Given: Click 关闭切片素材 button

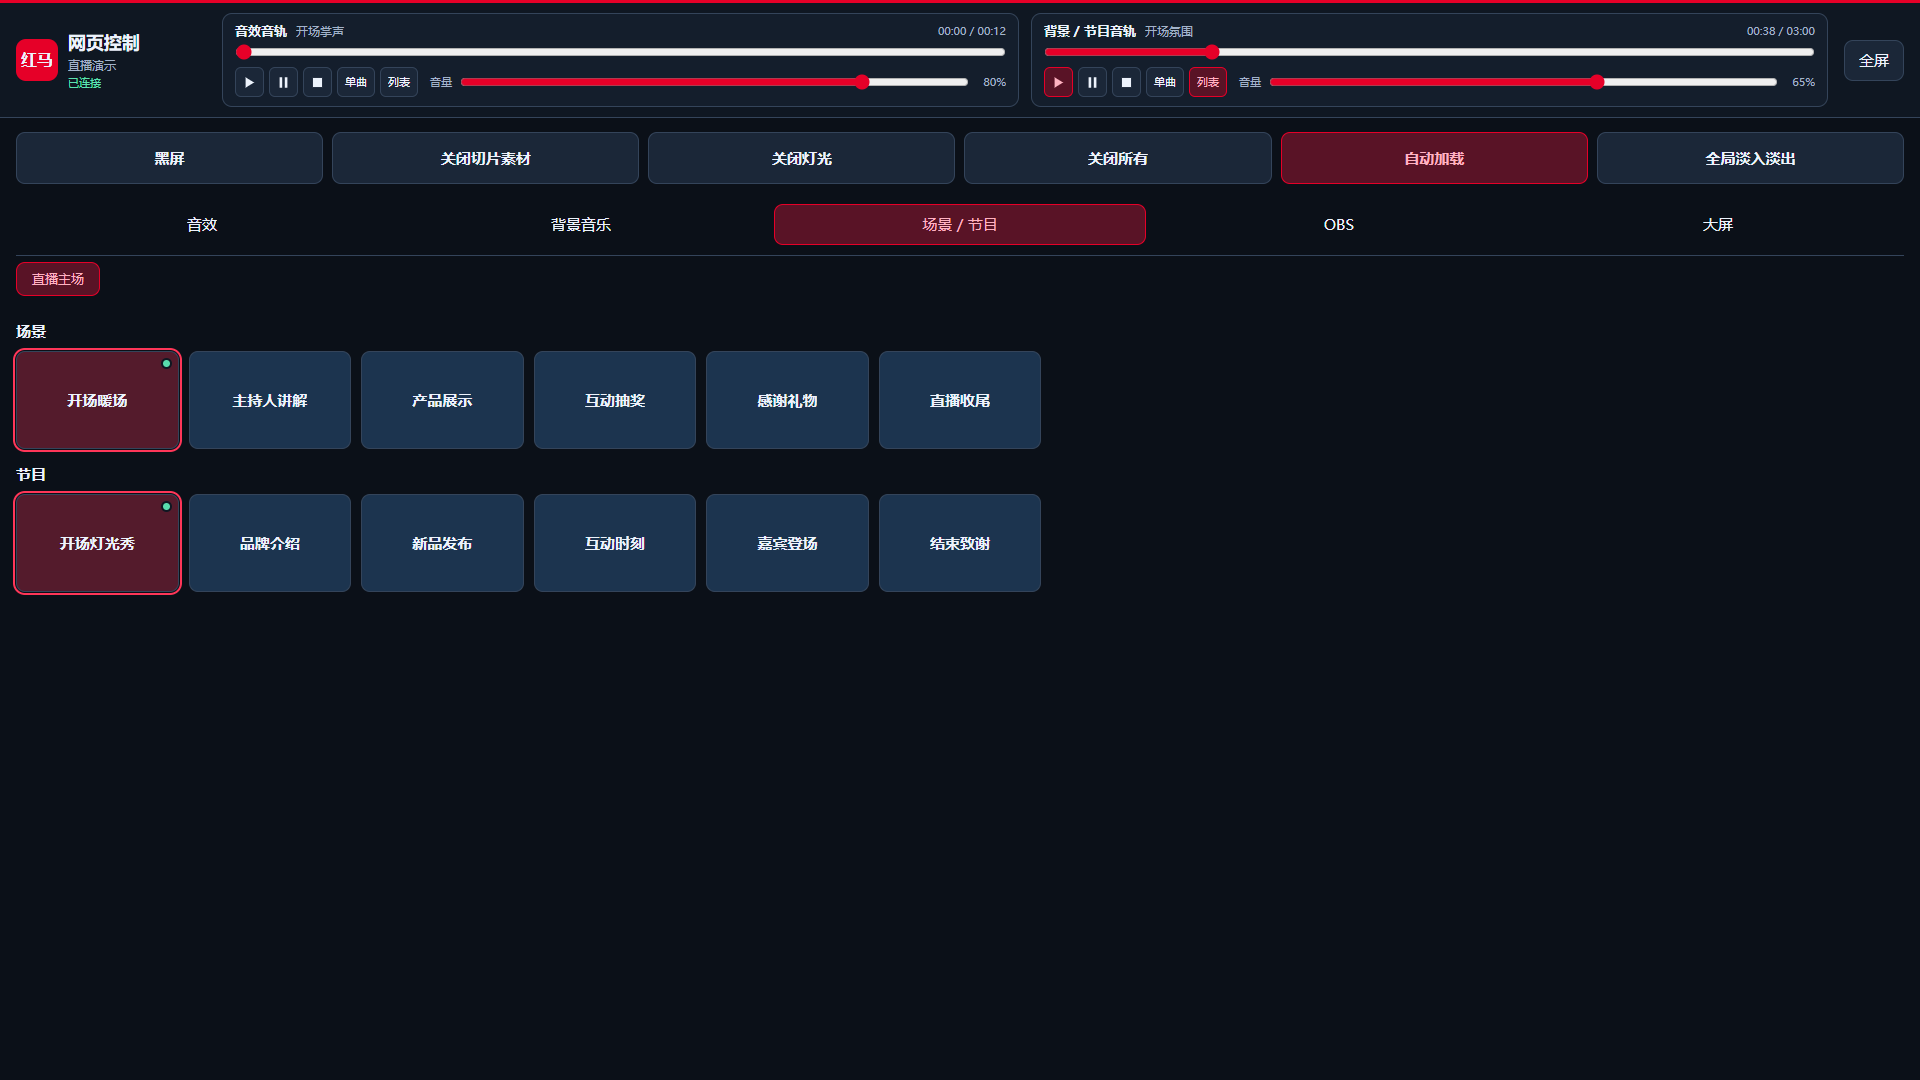Looking at the screenshot, I should click(x=485, y=158).
